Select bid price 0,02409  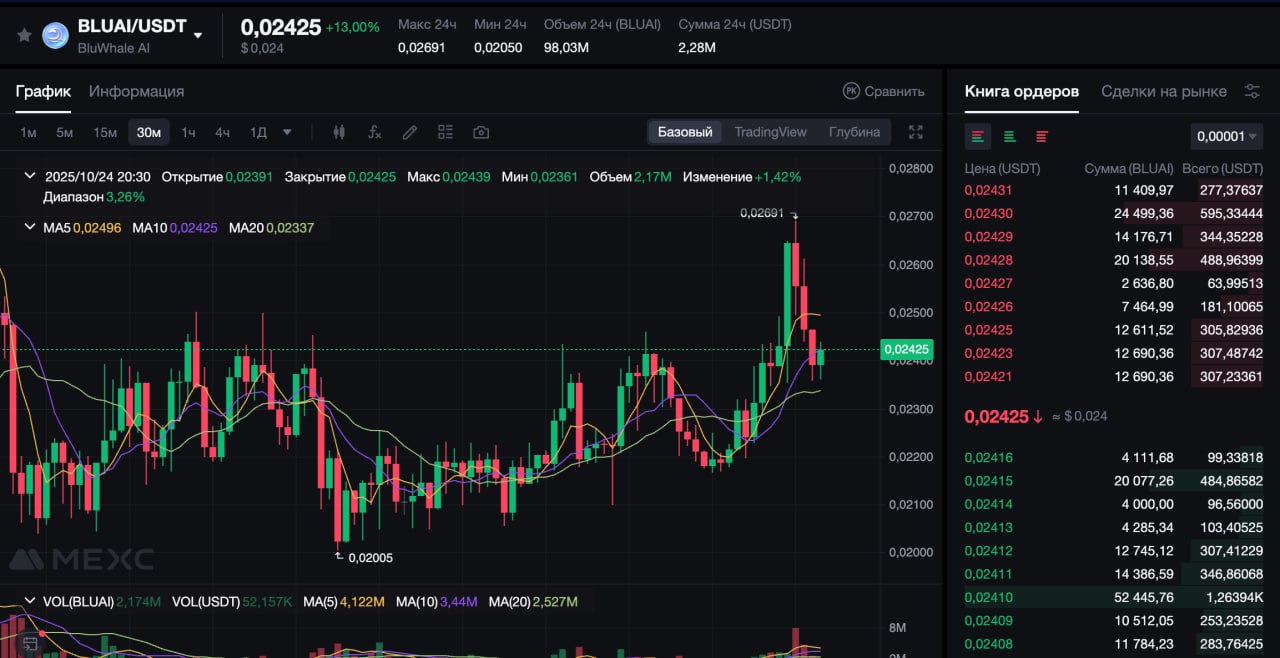coord(988,620)
